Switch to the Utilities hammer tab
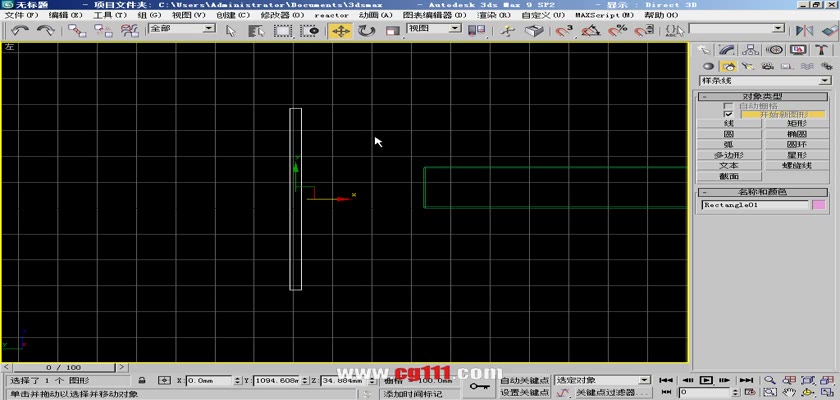Viewport: 840px width, 400px height. [x=821, y=50]
